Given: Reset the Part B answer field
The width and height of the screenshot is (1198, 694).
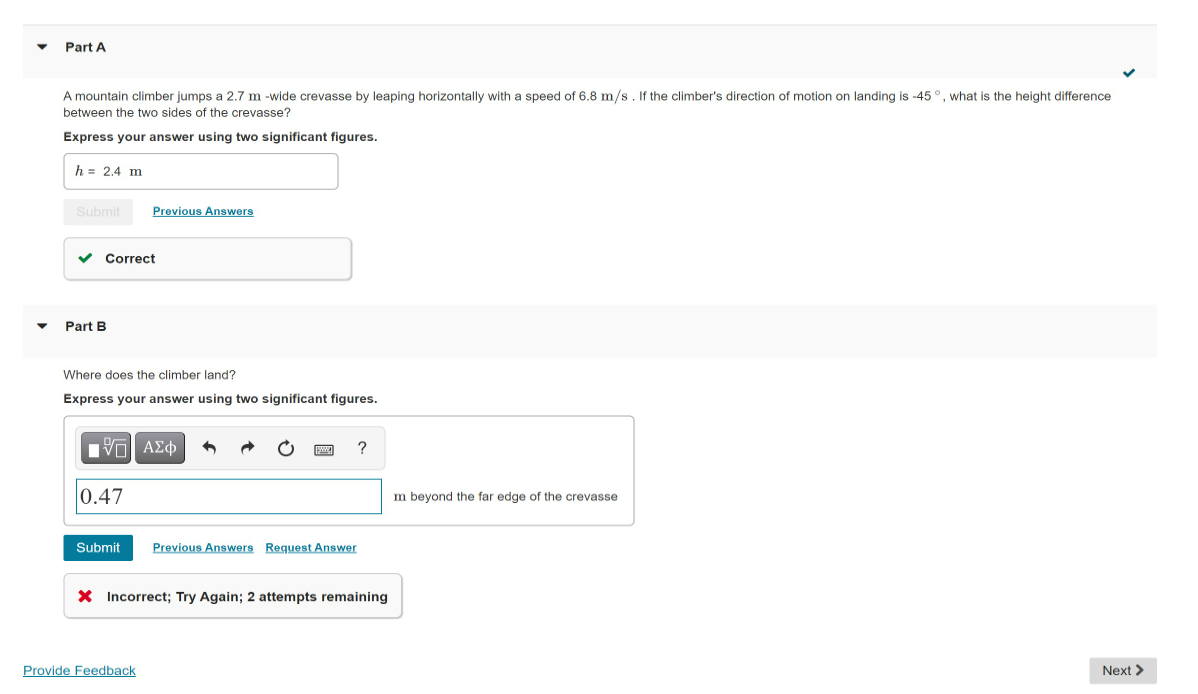Looking at the screenshot, I should (286, 448).
